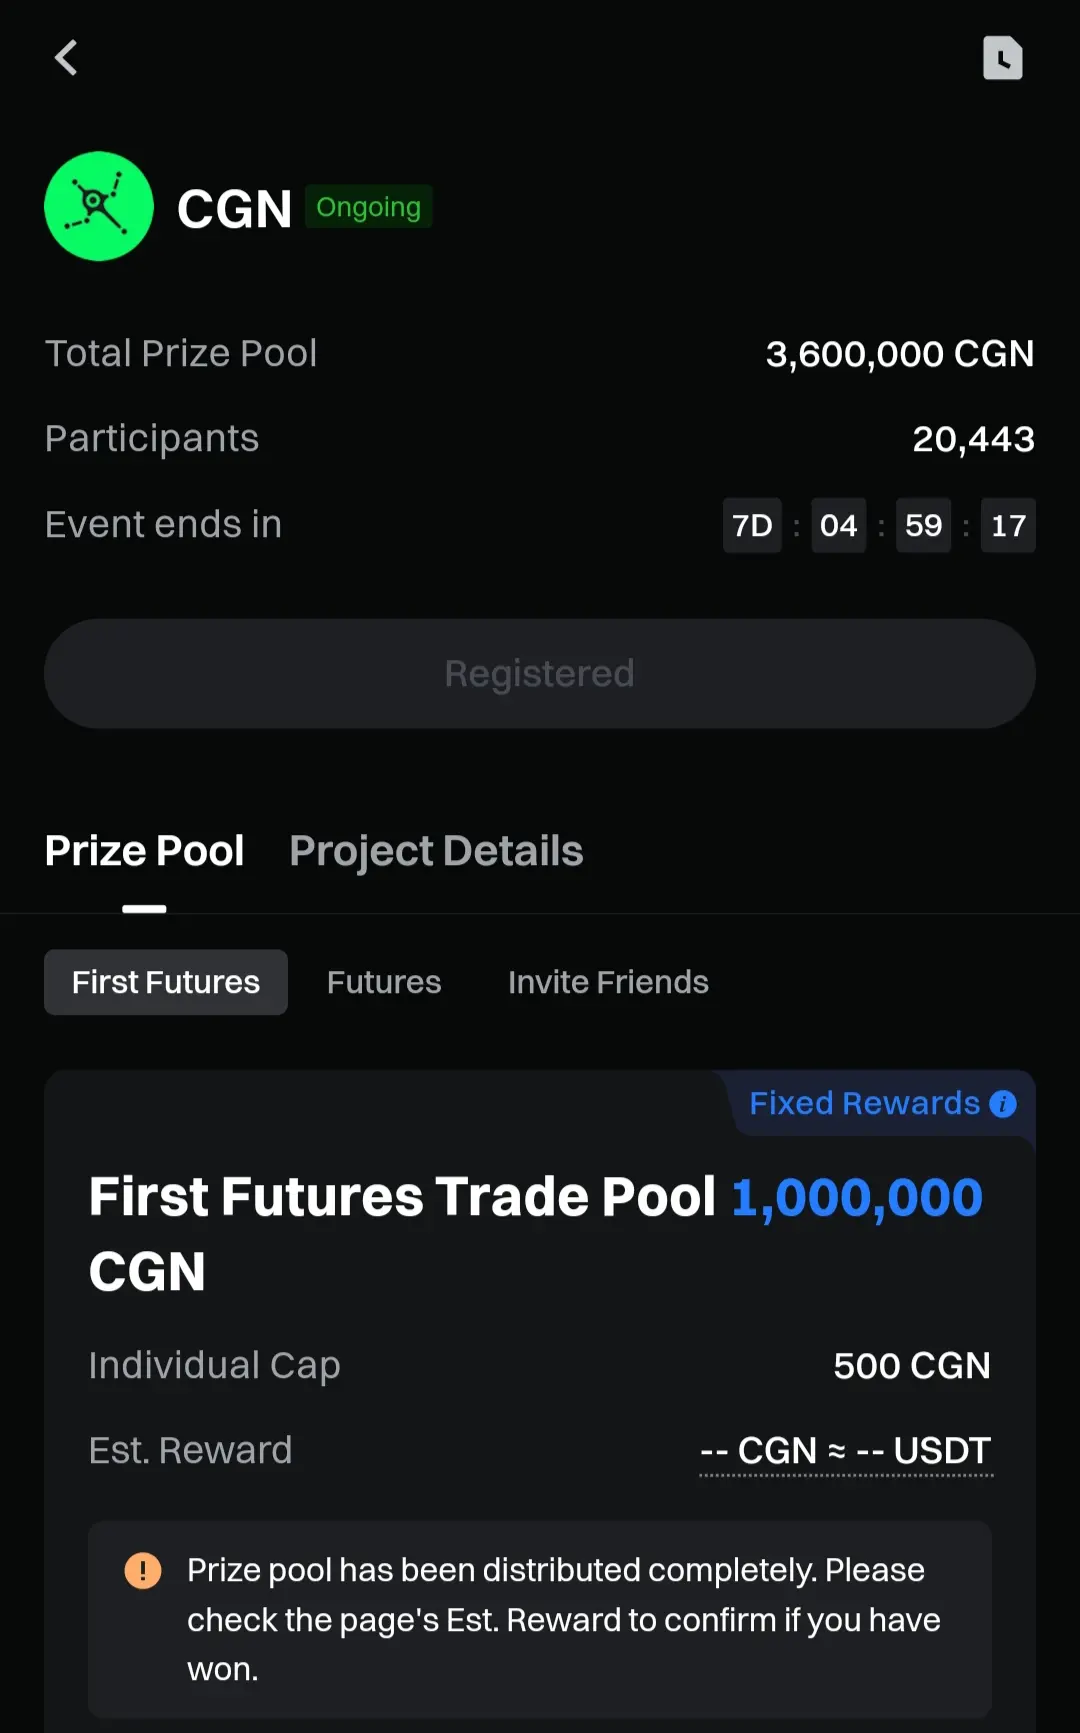The width and height of the screenshot is (1080, 1733).
Task: Tap the Fixed Rewards info icon
Action: click(1003, 1104)
